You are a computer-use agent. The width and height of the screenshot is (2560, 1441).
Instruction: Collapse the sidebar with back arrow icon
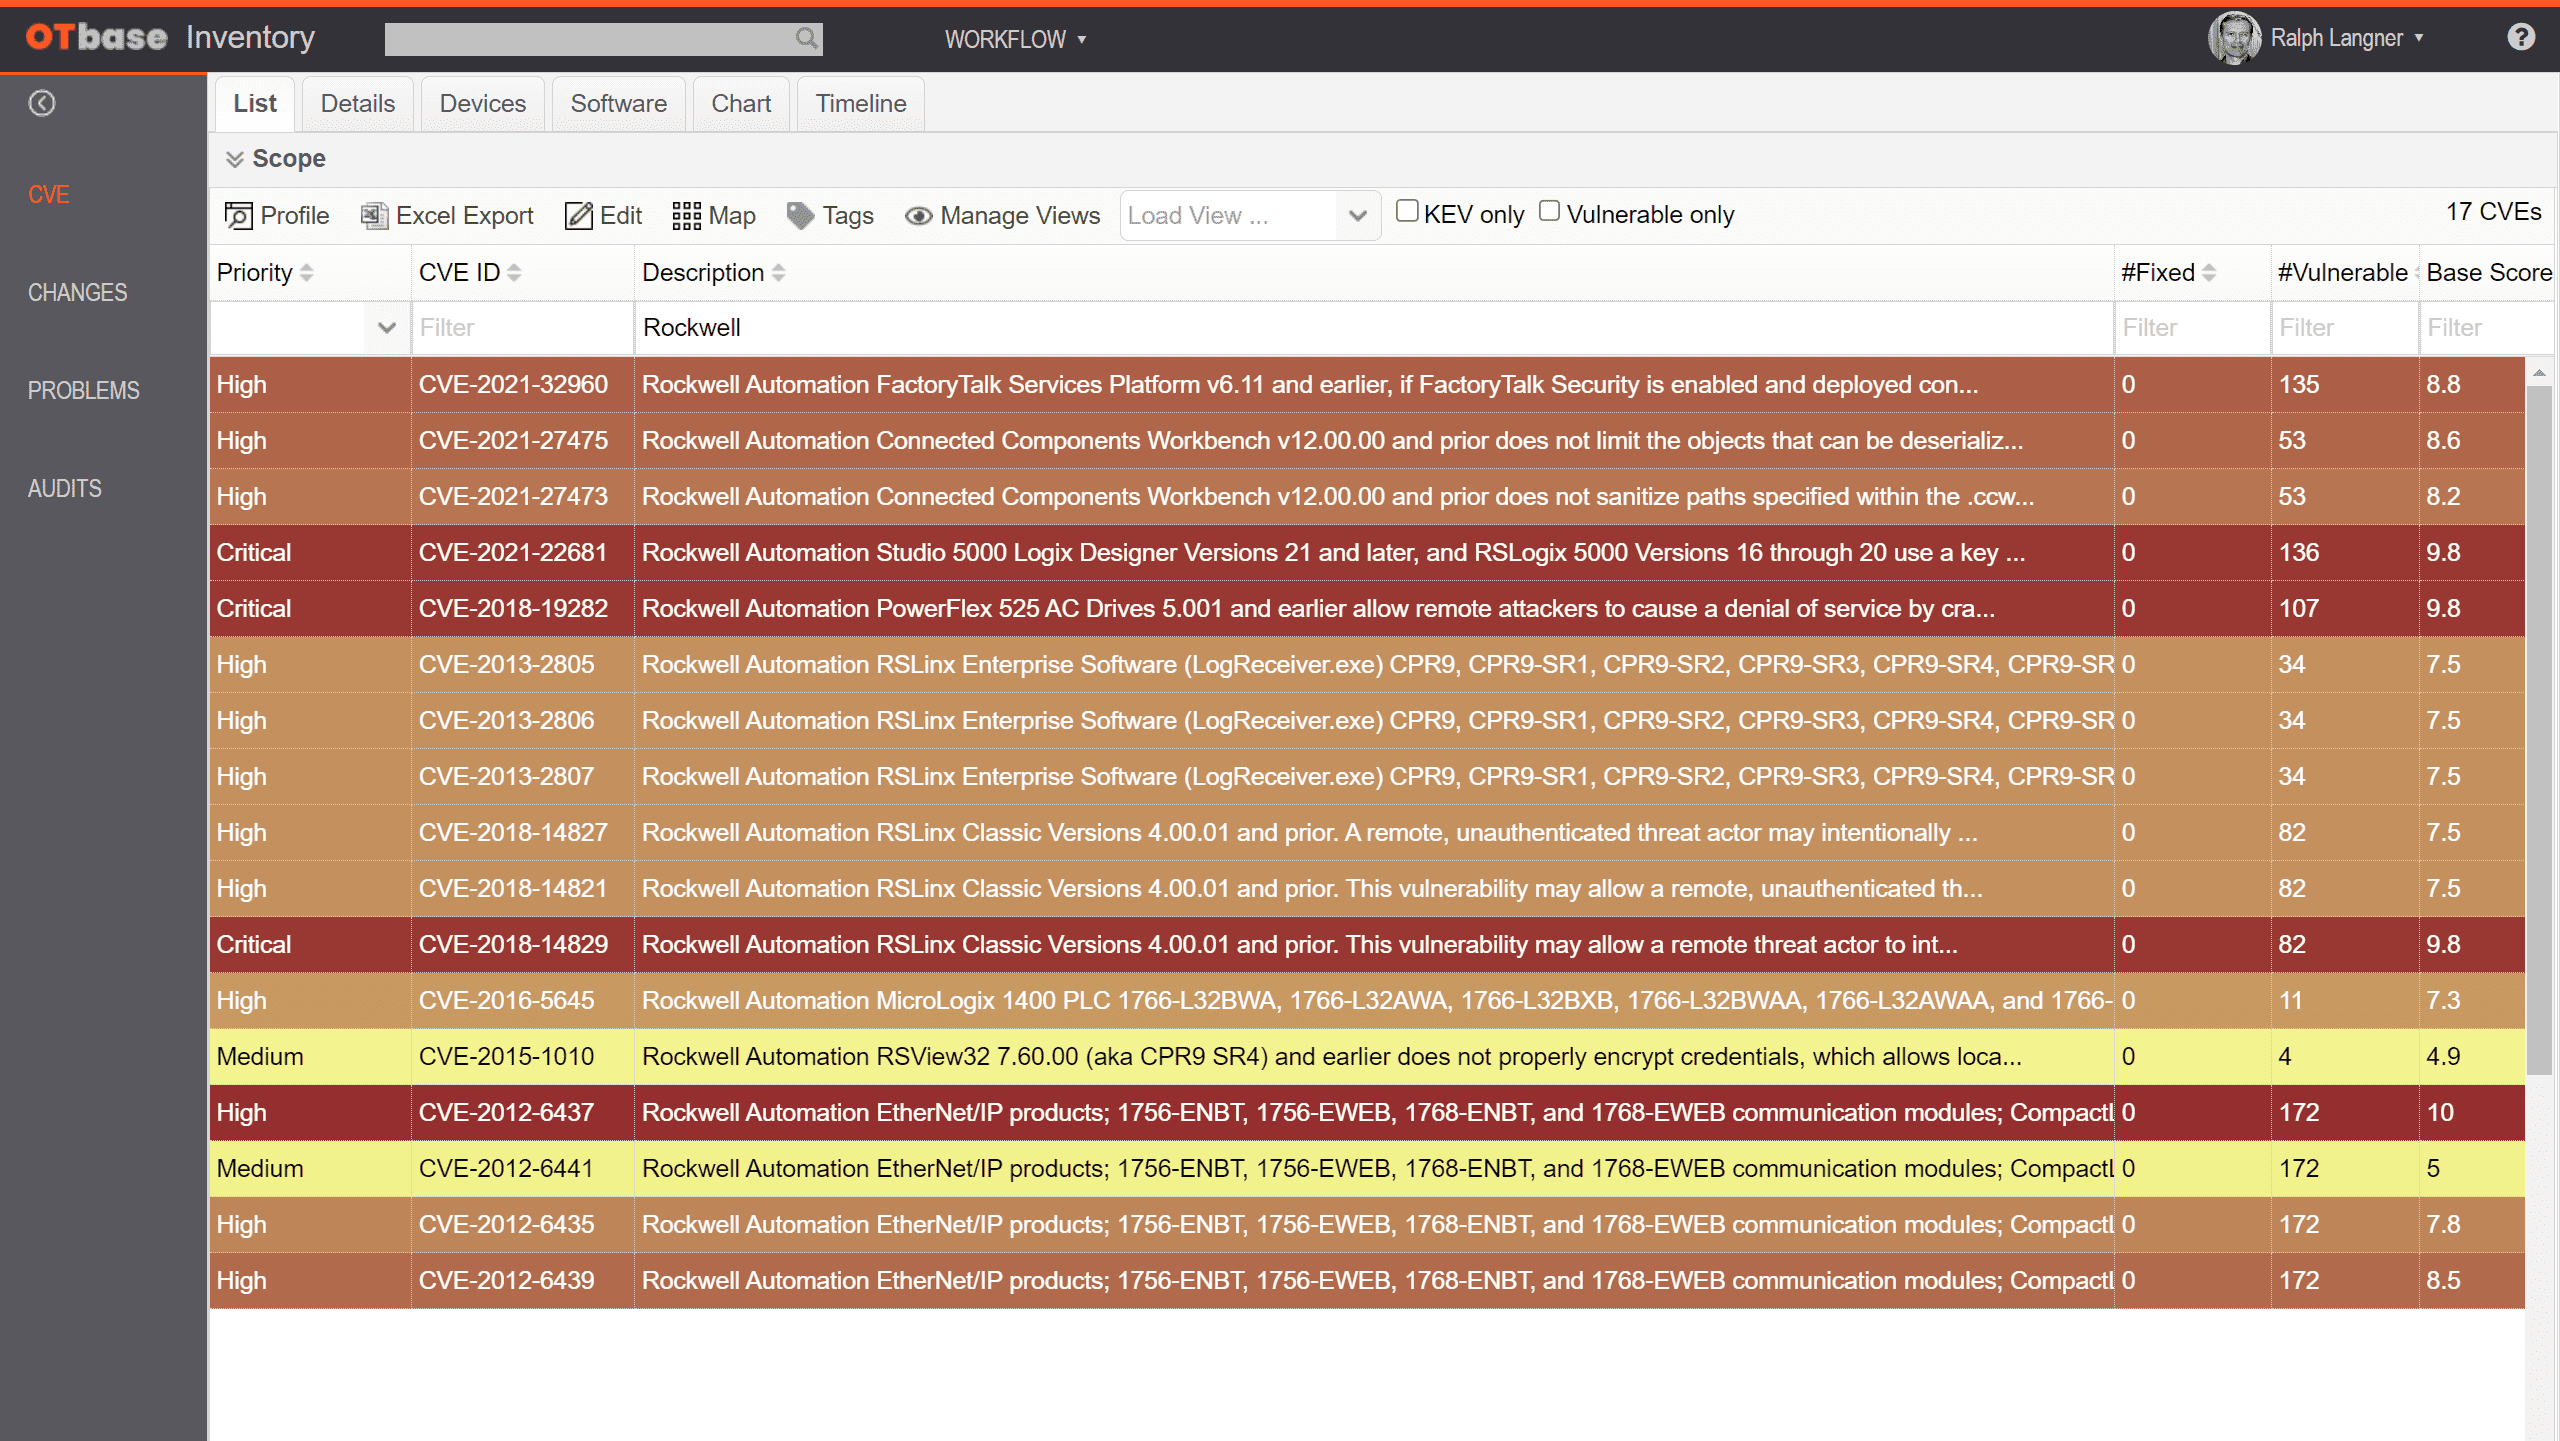[x=42, y=103]
